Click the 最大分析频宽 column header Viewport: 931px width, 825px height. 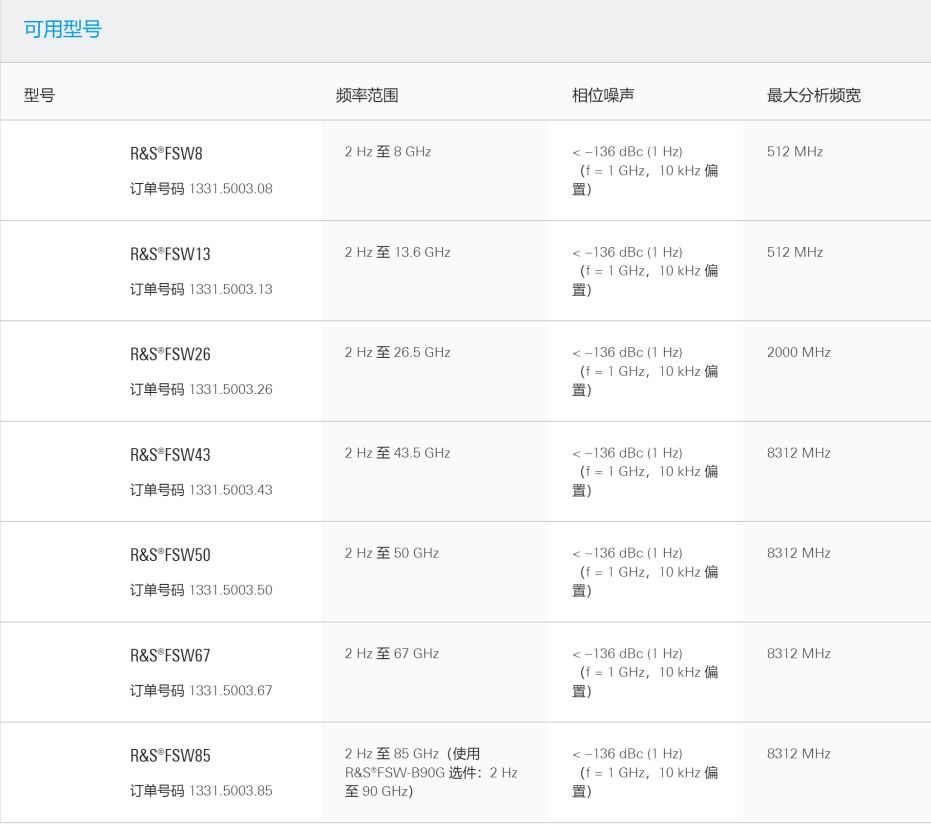[813, 95]
